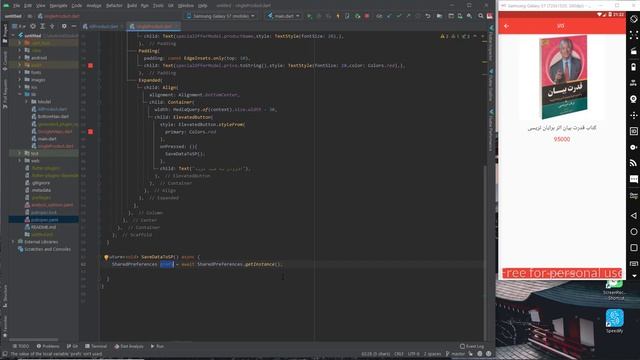Click the Project panel settings gear icon
640x360 pixels.
click(x=64, y=26)
